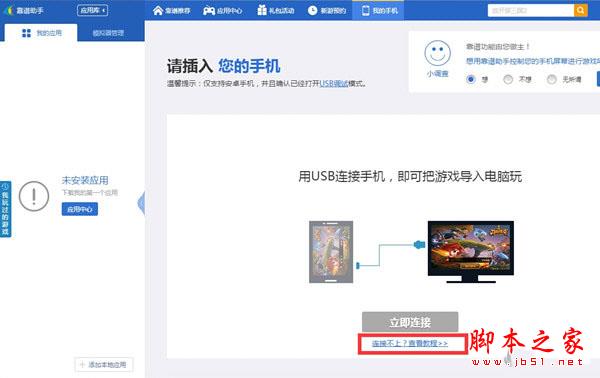Select the 不想 radio option
Viewport: 600px width, 378px height.
coord(508,79)
